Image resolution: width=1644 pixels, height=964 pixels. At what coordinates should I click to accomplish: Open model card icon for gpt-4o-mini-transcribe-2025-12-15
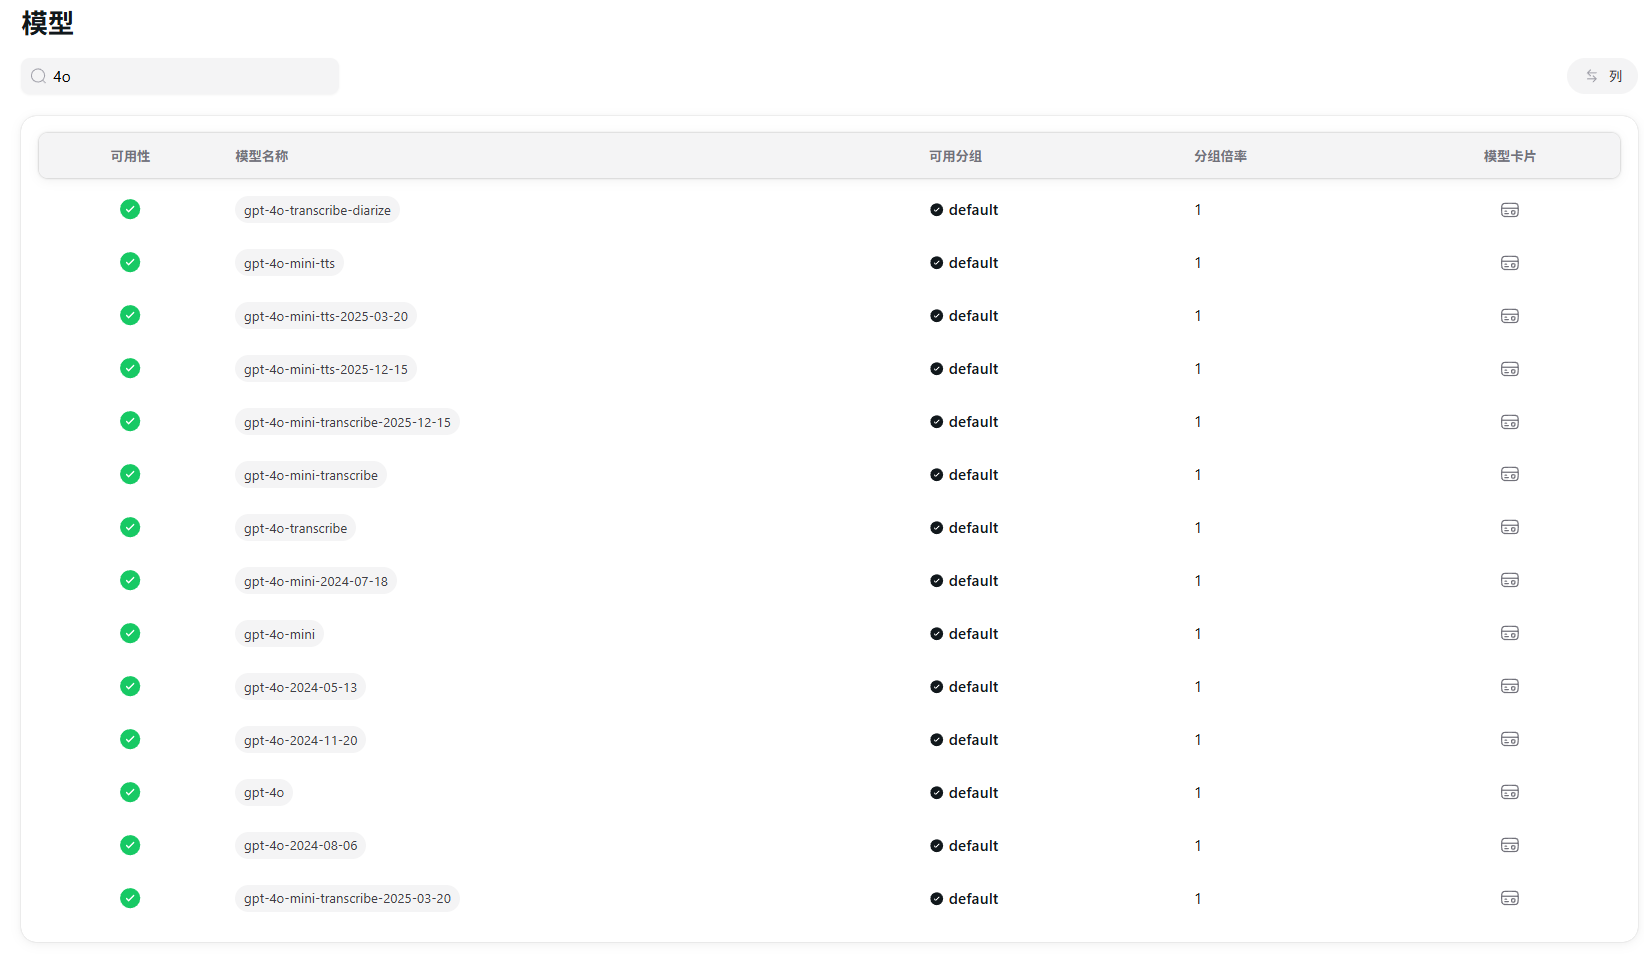(x=1510, y=422)
